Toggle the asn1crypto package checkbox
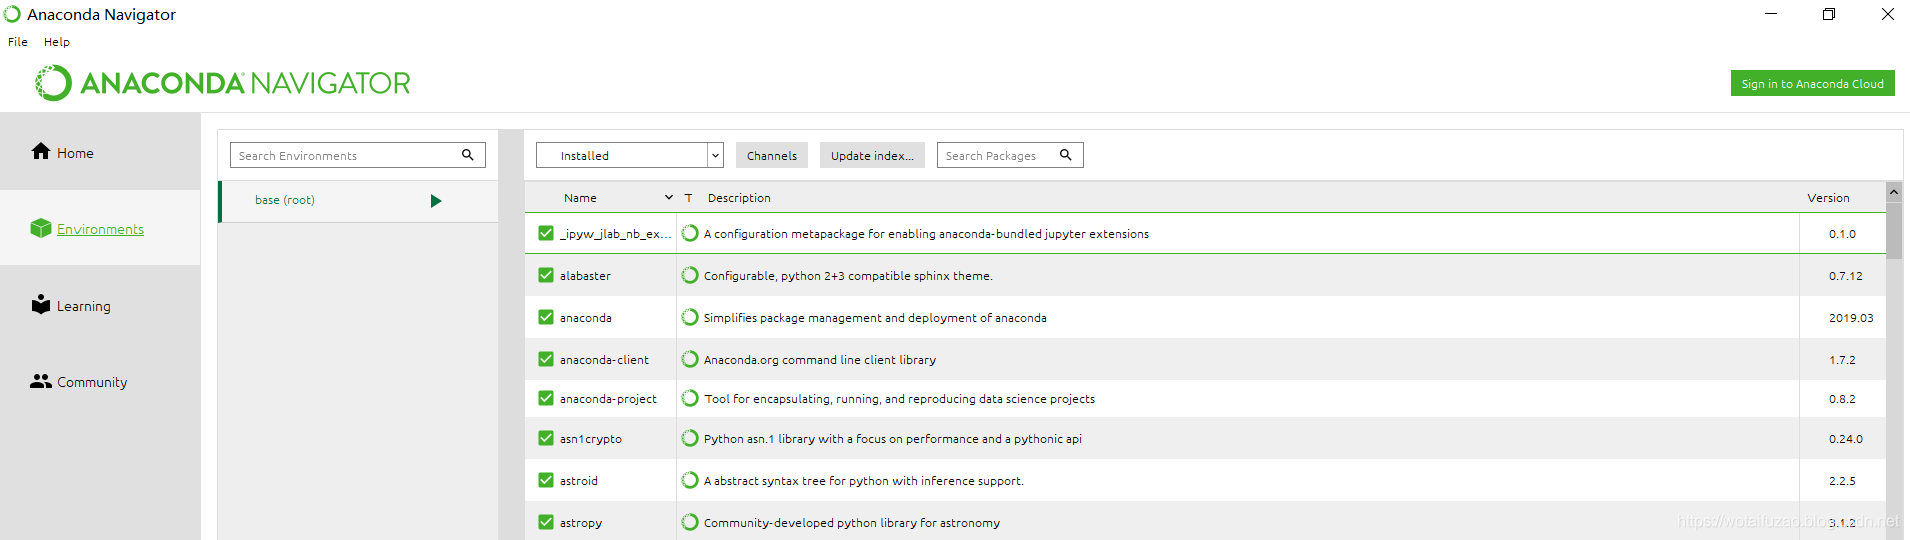The image size is (1910, 540). click(546, 438)
